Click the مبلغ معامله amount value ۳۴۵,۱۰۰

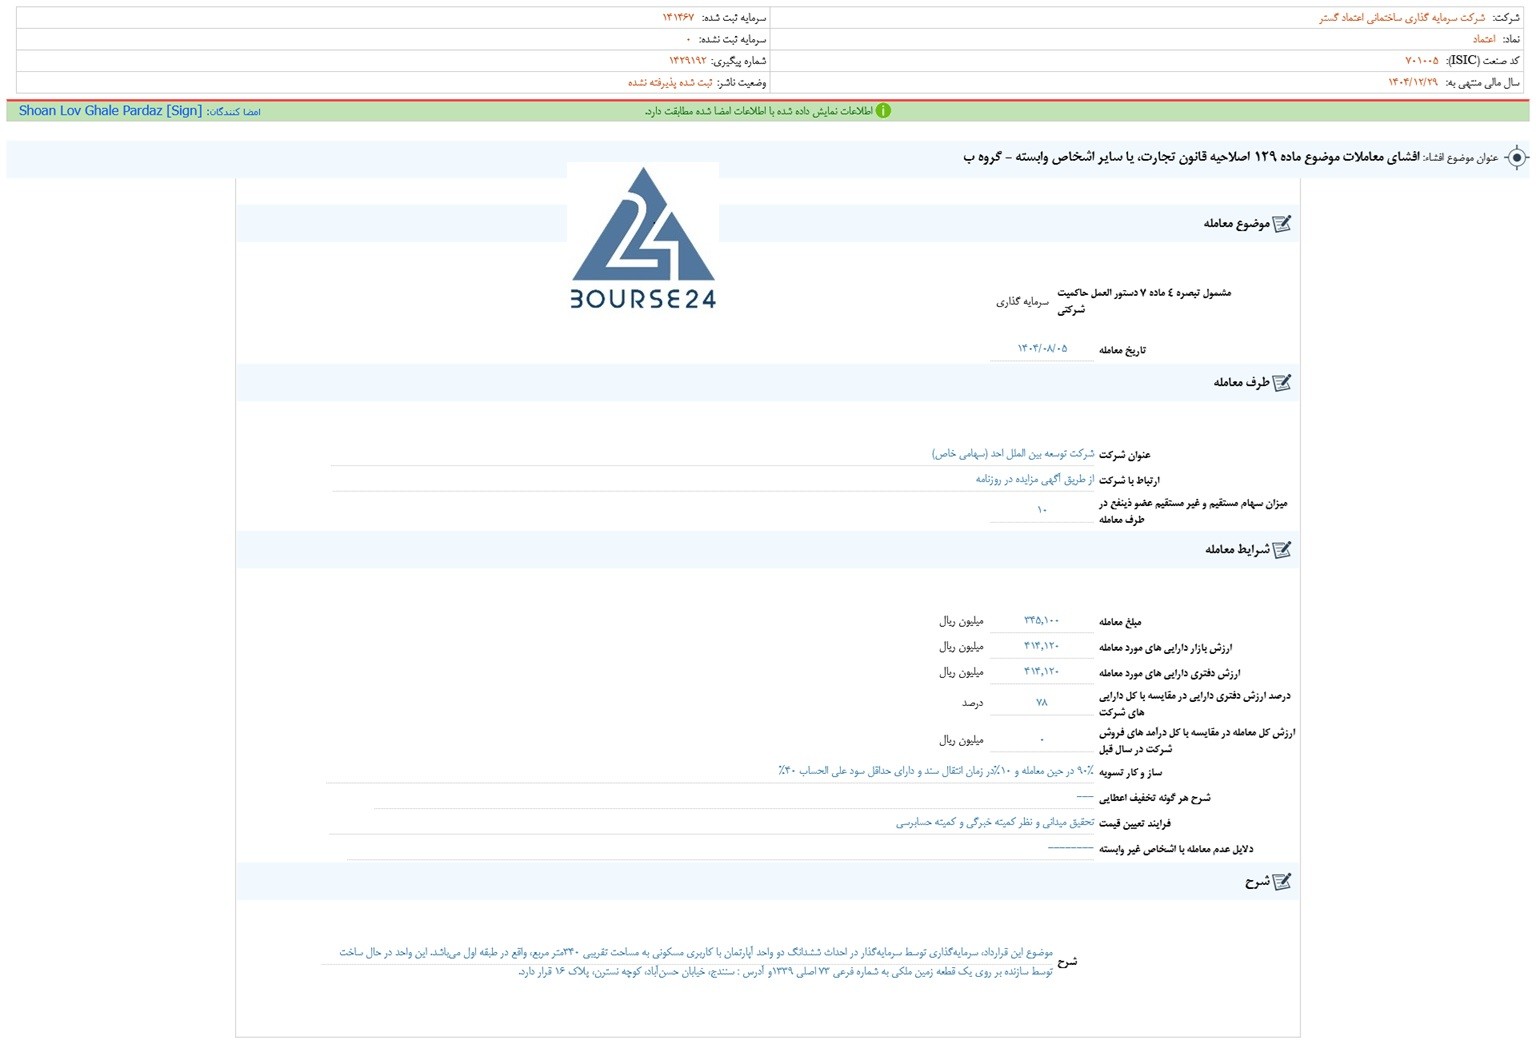pos(1041,621)
